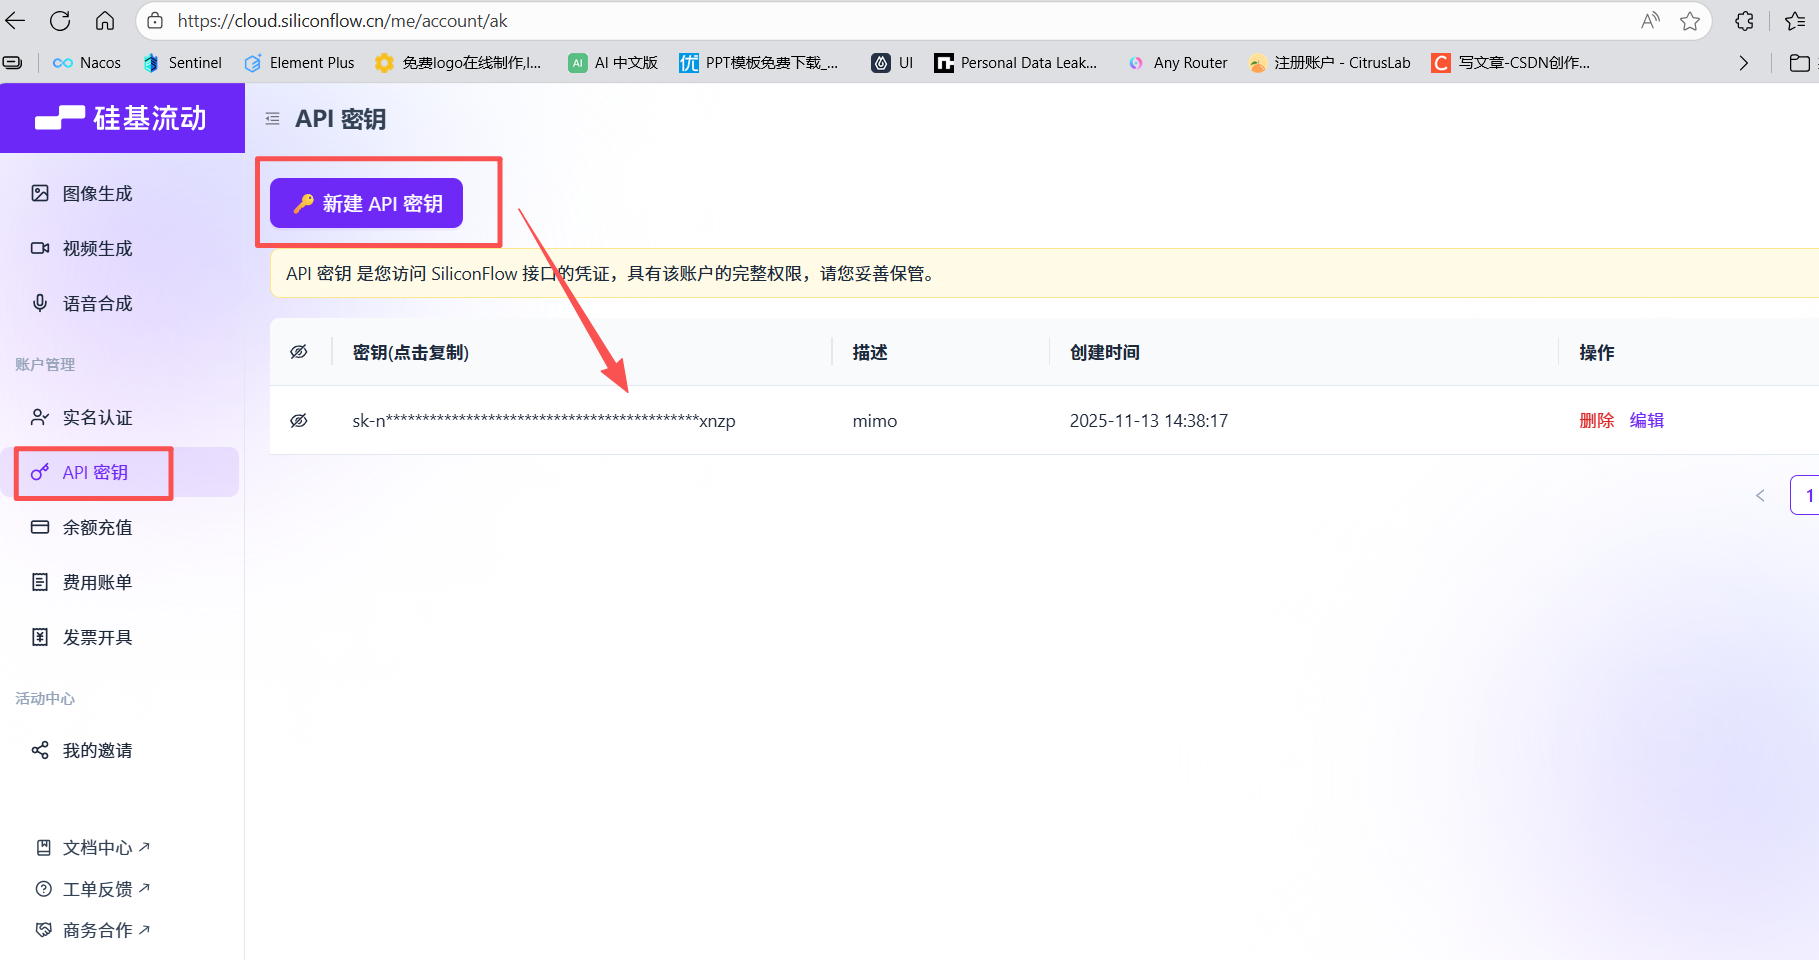Open the 工单反馈 feedback page
This screenshot has height=960, width=1819.
[96, 888]
